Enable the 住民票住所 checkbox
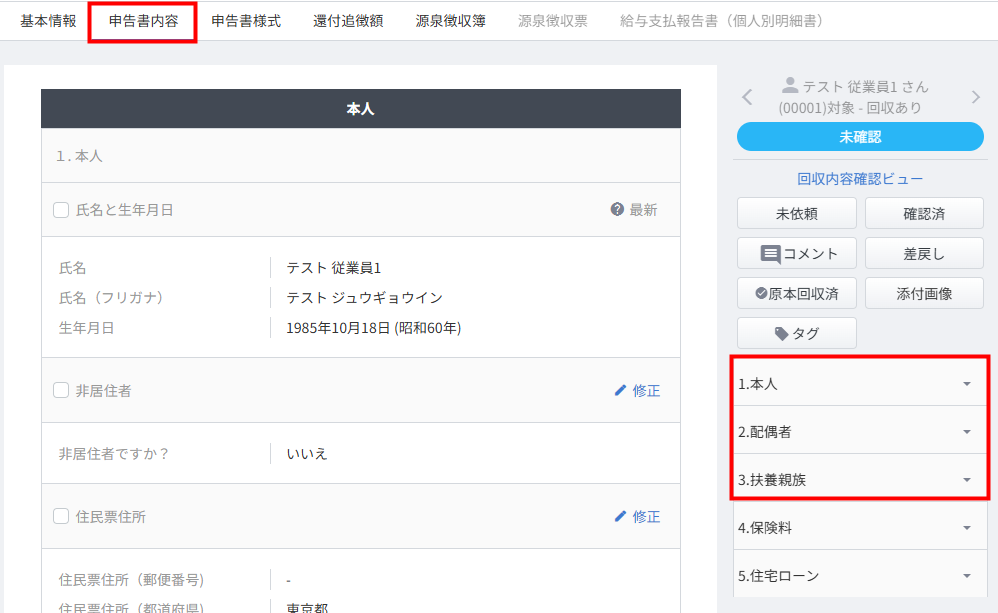Viewport: 998px width, 613px height. click(61, 517)
